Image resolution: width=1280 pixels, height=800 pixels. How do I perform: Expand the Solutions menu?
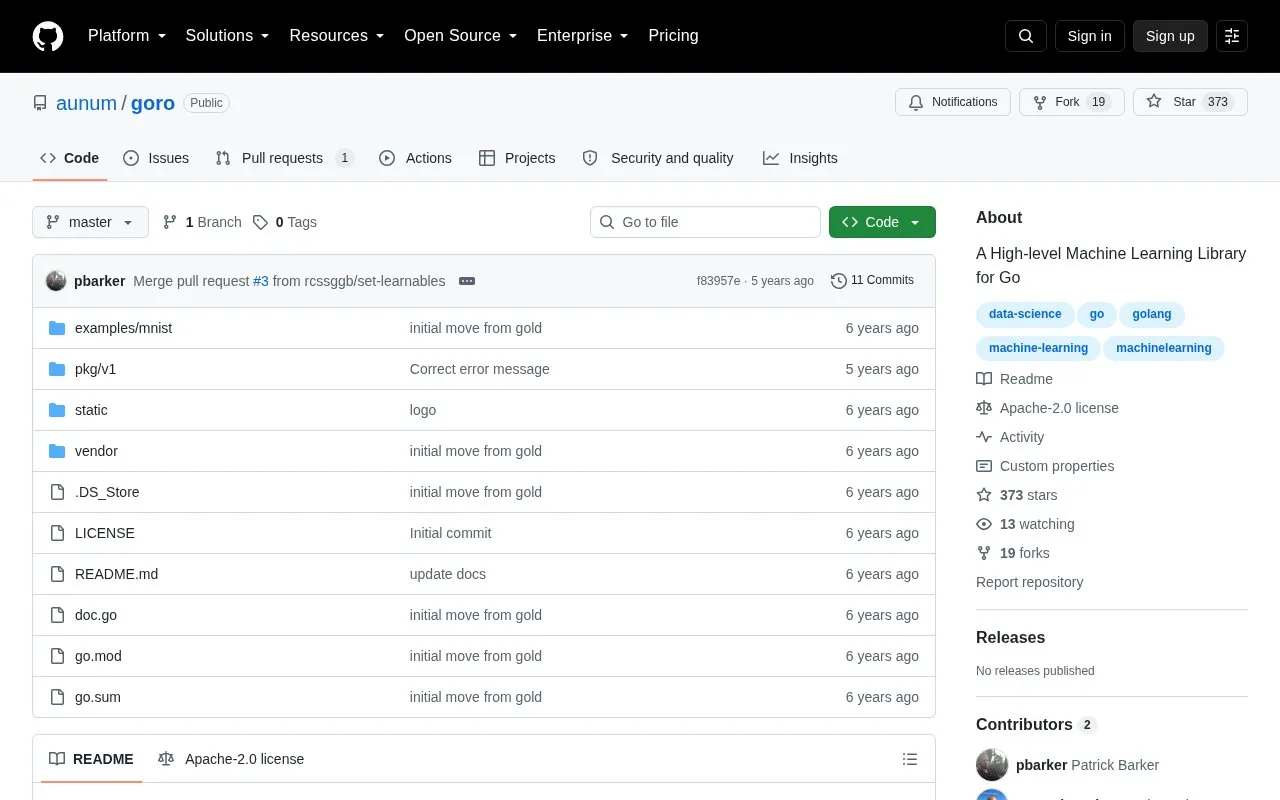(228, 36)
